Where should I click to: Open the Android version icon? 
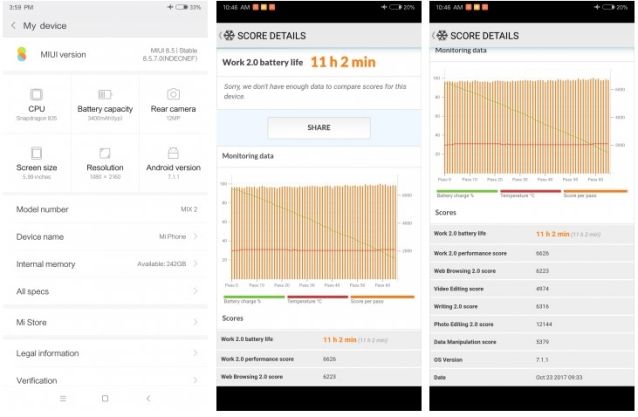[x=173, y=153]
